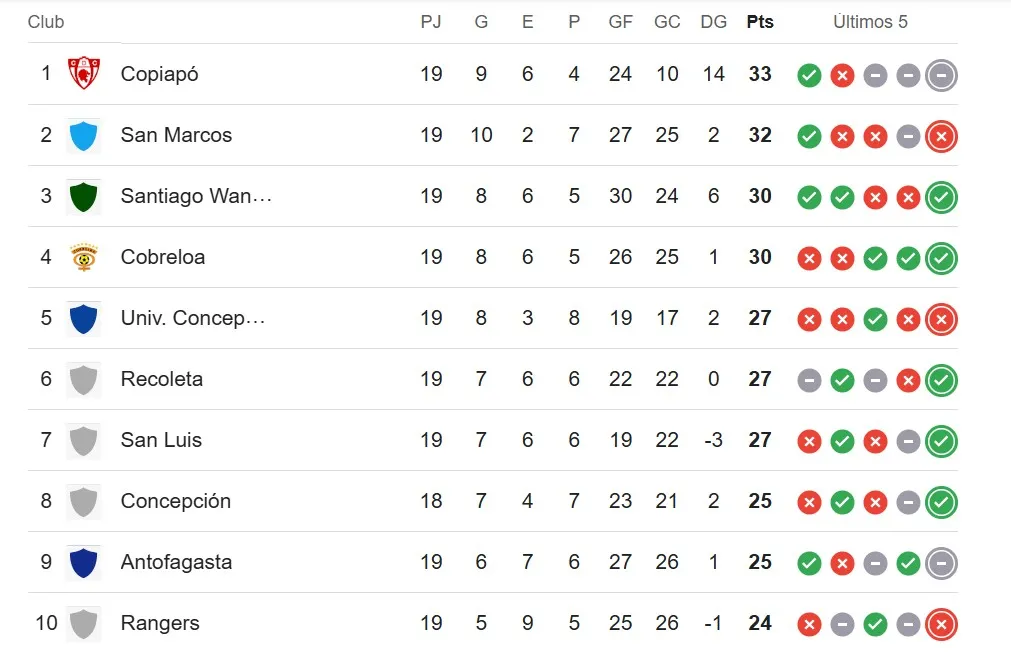1011x653 pixels.
Task: Click Cobreloa's latest green win marker
Action: (941, 257)
